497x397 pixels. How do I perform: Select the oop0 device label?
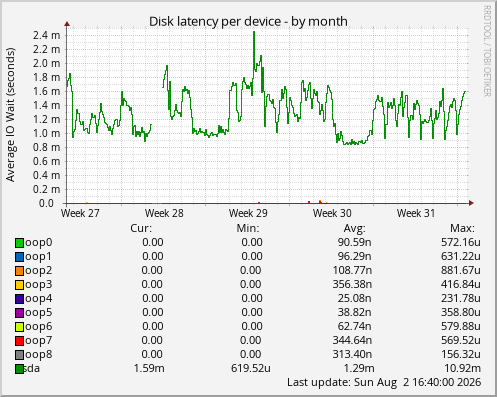click(x=39, y=243)
